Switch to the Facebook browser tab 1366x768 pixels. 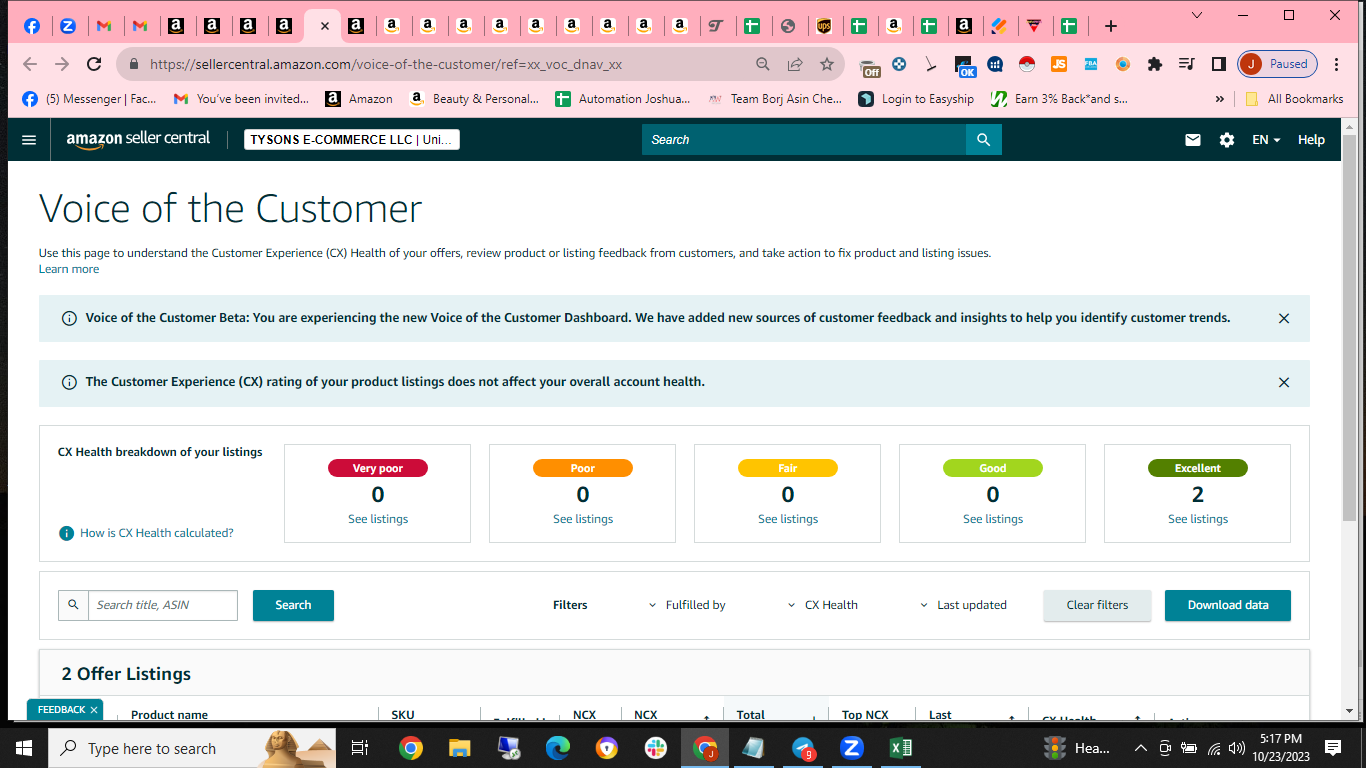(x=32, y=27)
